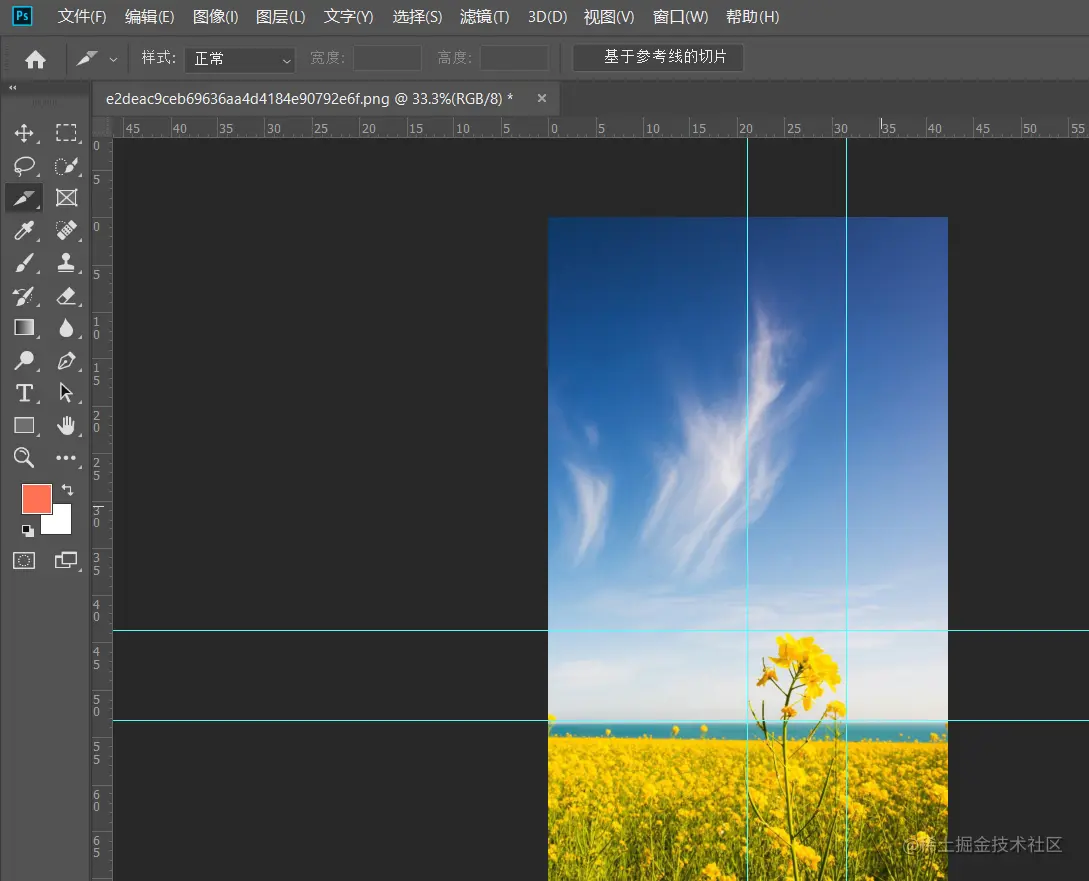Select the Pen tool
This screenshot has height=881, width=1089.
[x=66, y=360]
